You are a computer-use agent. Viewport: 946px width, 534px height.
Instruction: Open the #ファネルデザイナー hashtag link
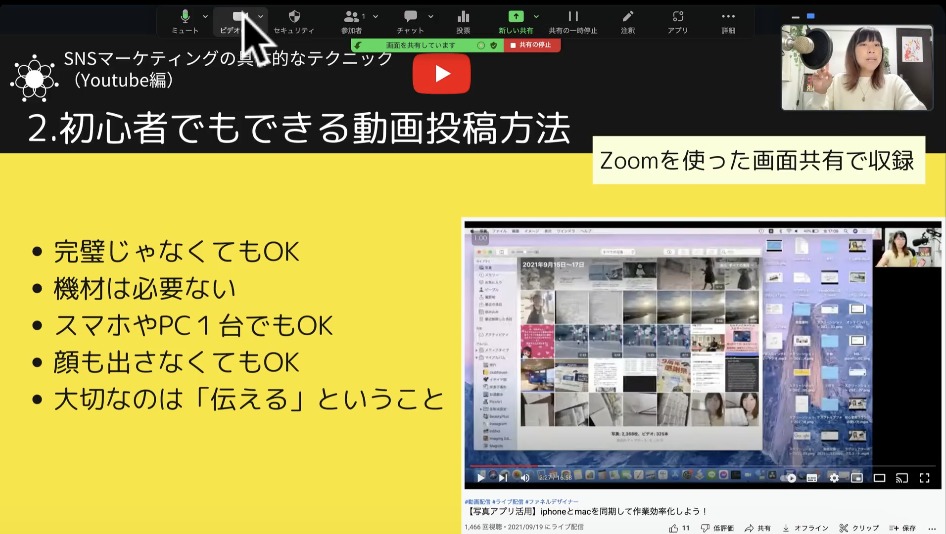tap(552, 501)
